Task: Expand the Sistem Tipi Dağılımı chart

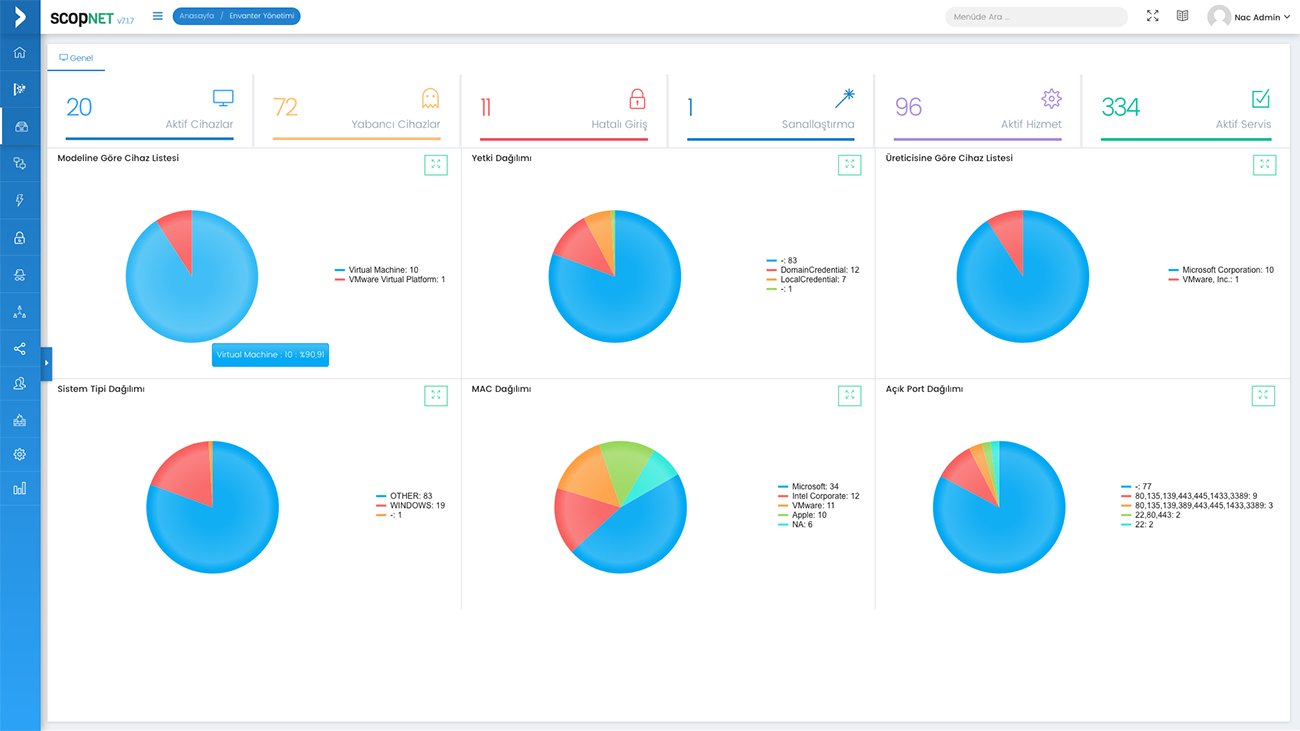Action: 436,396
